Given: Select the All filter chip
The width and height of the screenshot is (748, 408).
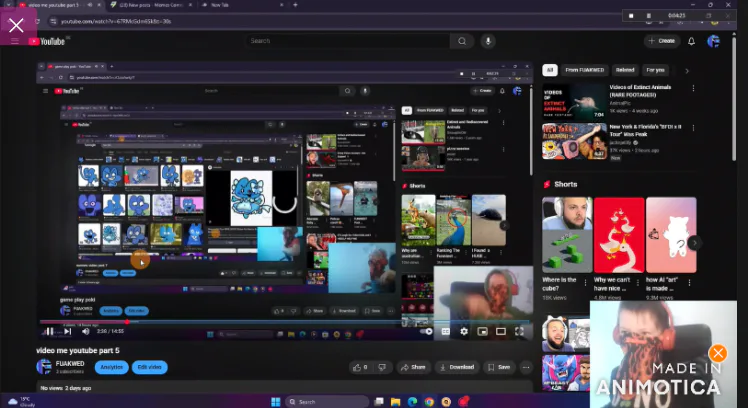Looking at the screenshot, I should 550,70.
